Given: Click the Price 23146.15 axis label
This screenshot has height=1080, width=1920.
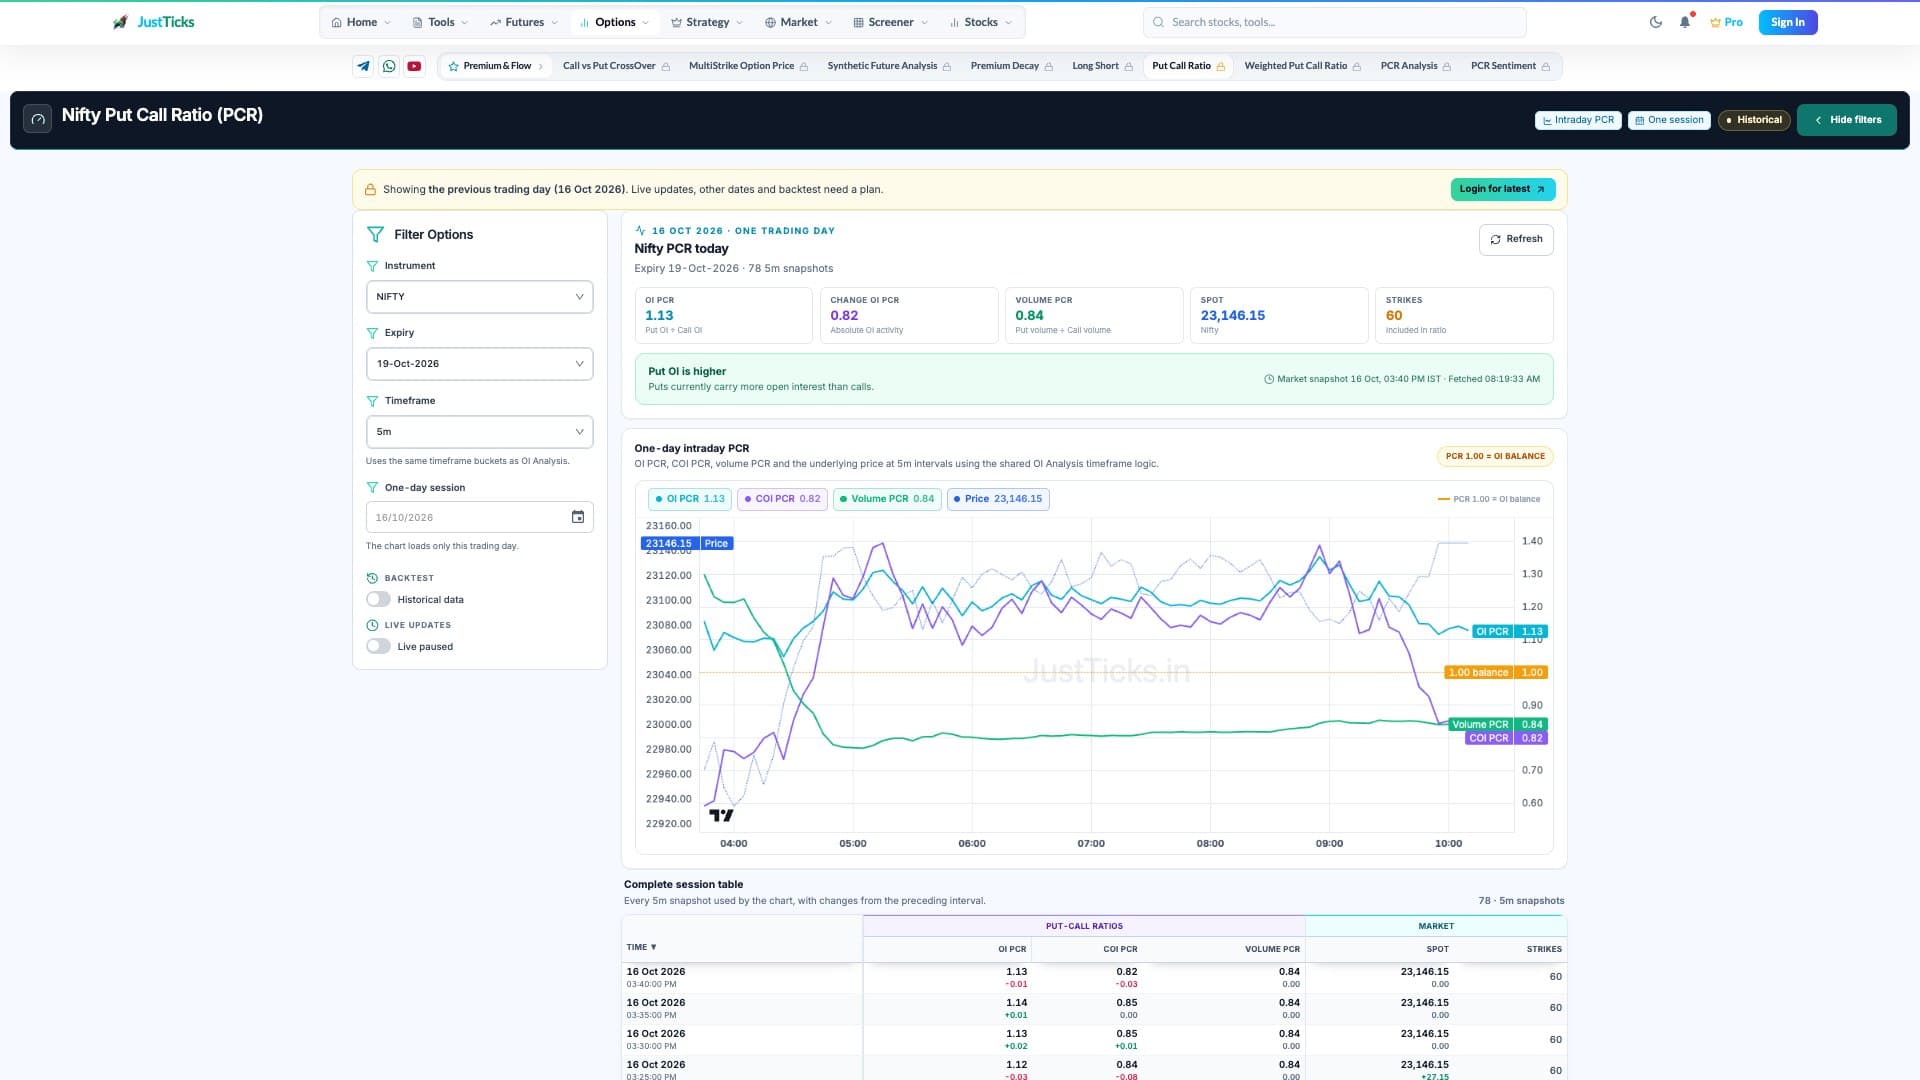Looking at the screenshot, I should (686, 543).
